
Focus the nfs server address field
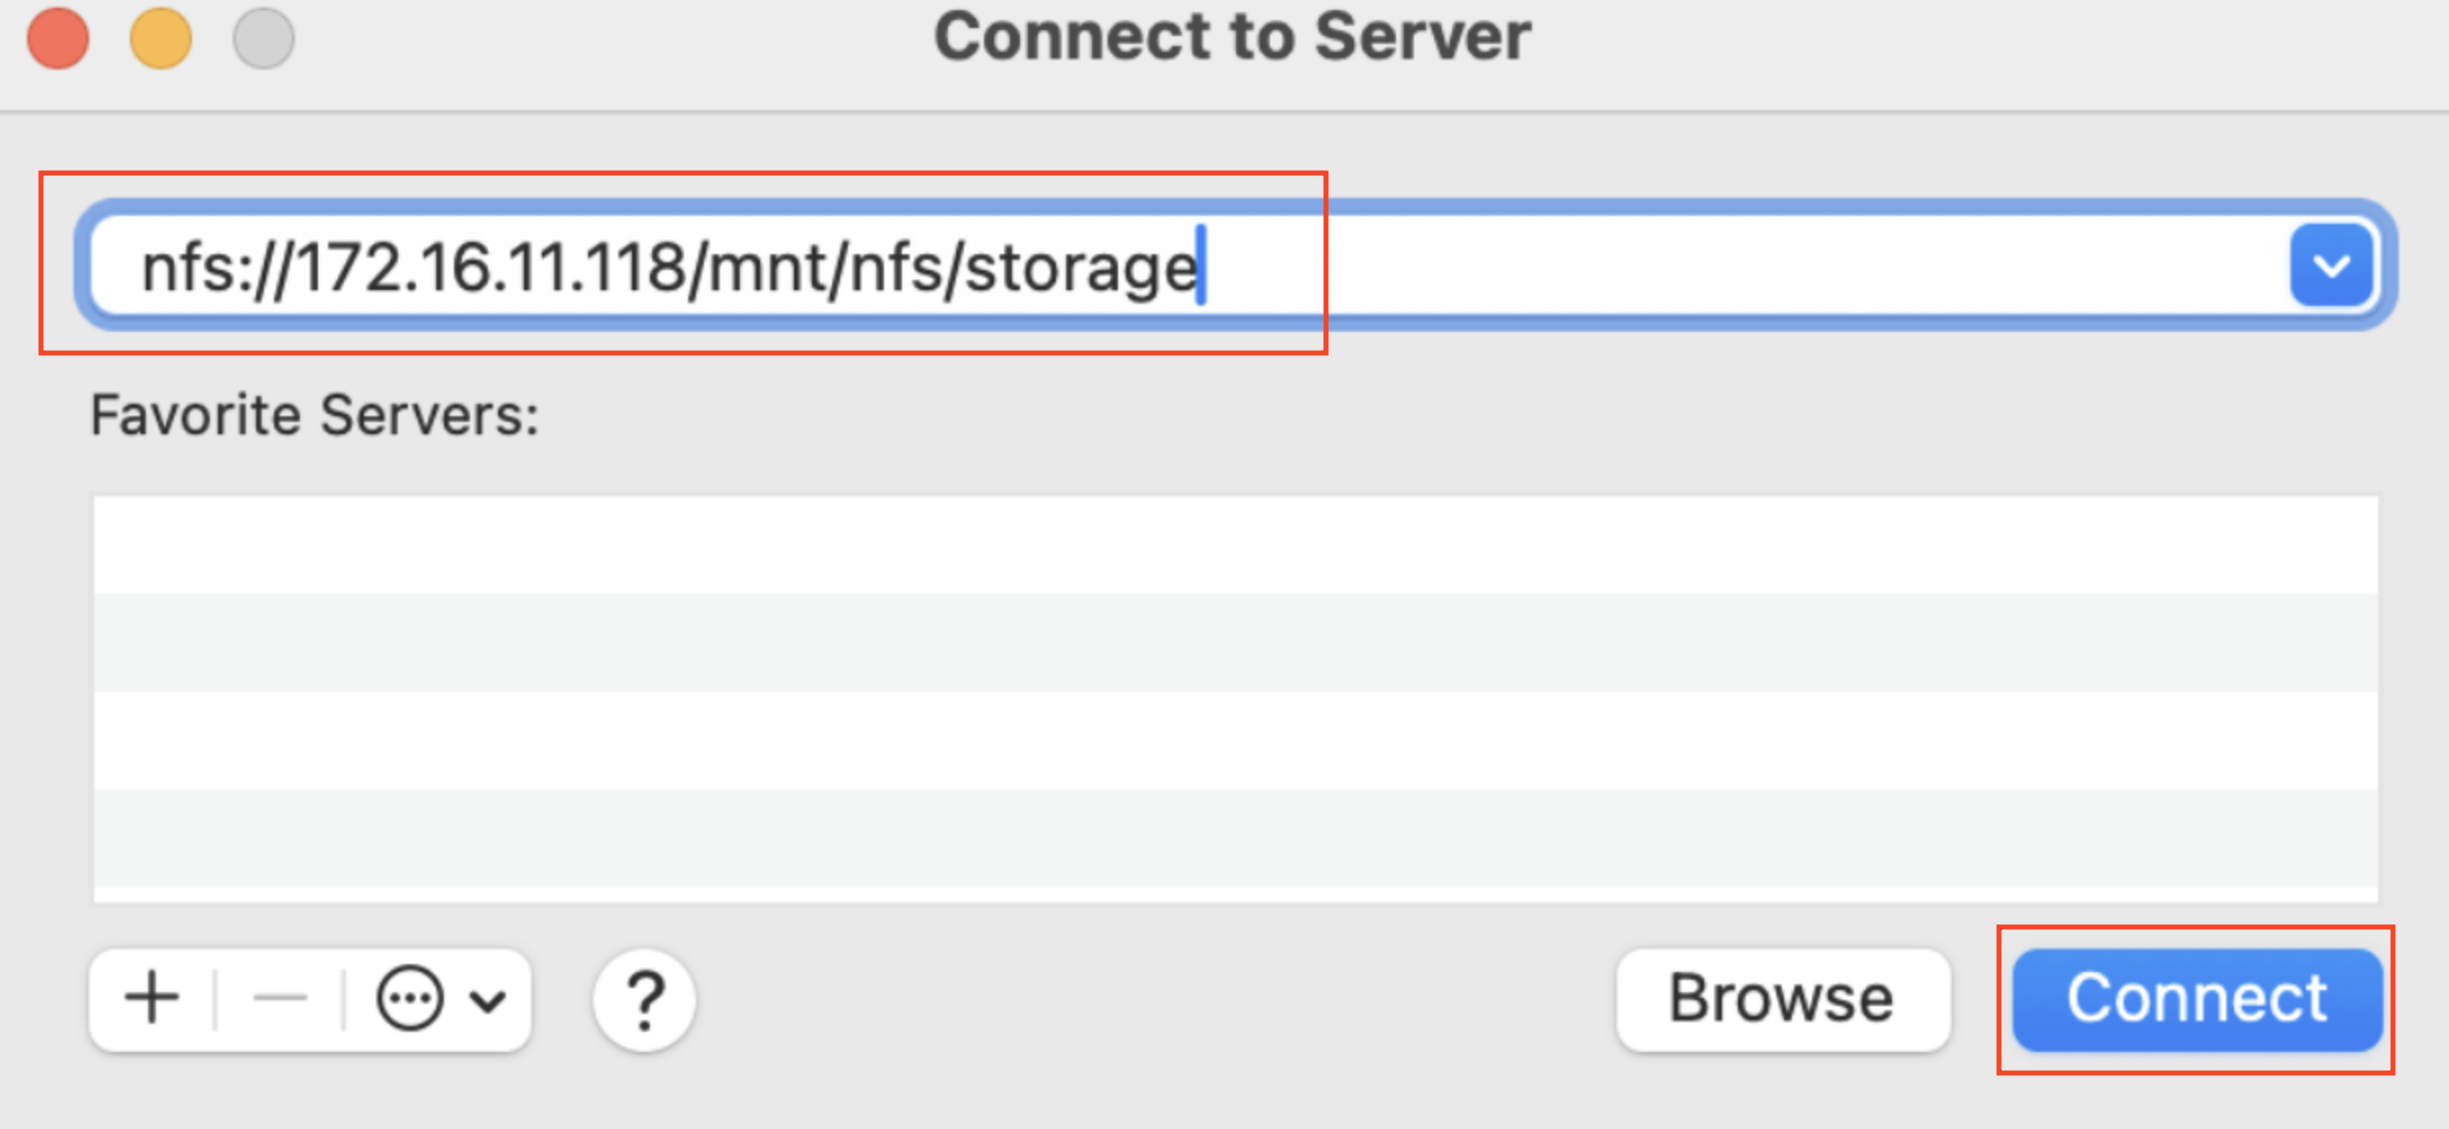click(1700, 266)
